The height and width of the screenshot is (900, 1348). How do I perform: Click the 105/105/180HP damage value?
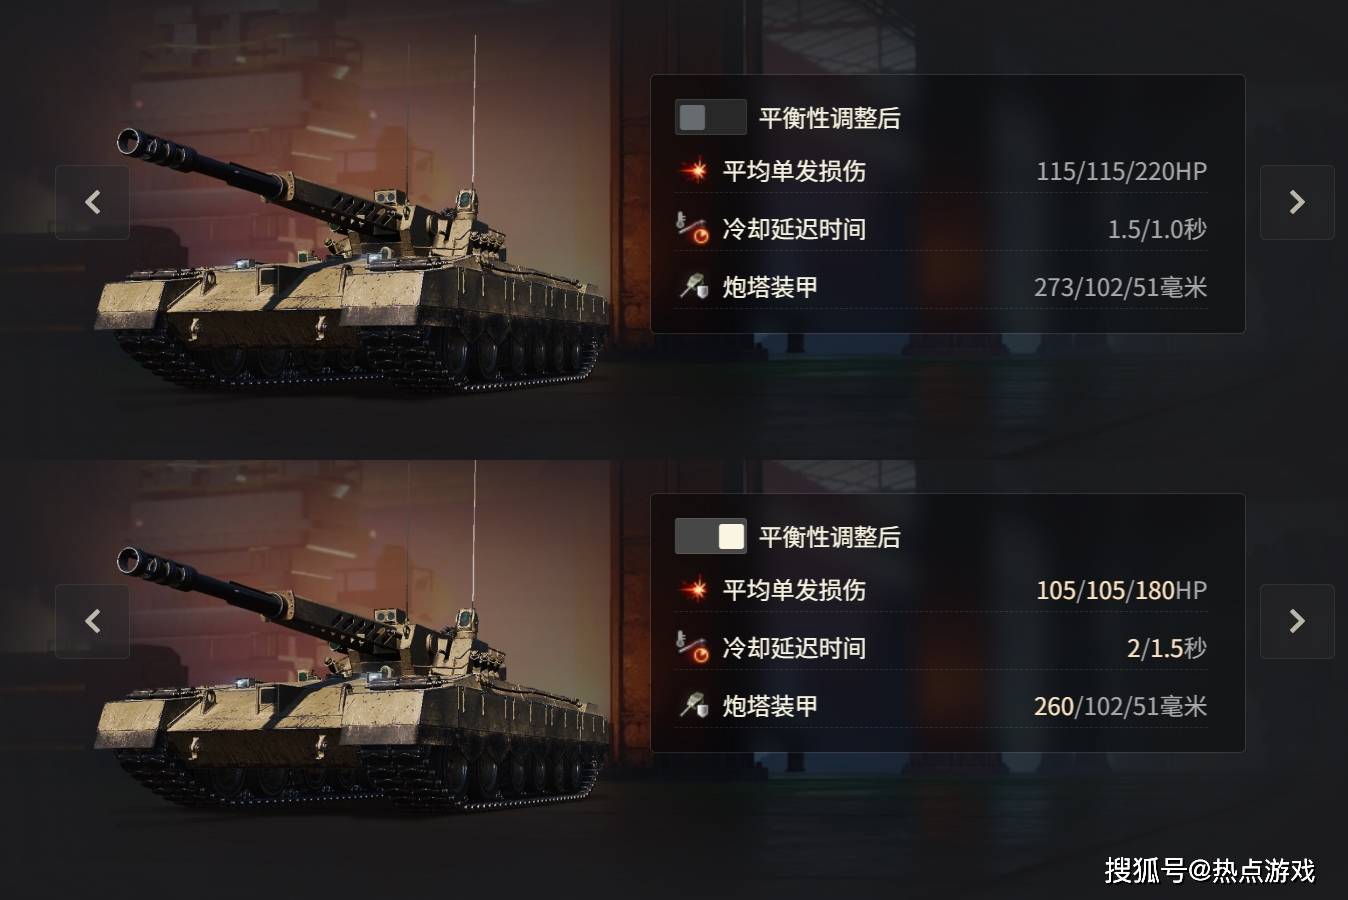pyautogui.click(x=1121, y=590)
